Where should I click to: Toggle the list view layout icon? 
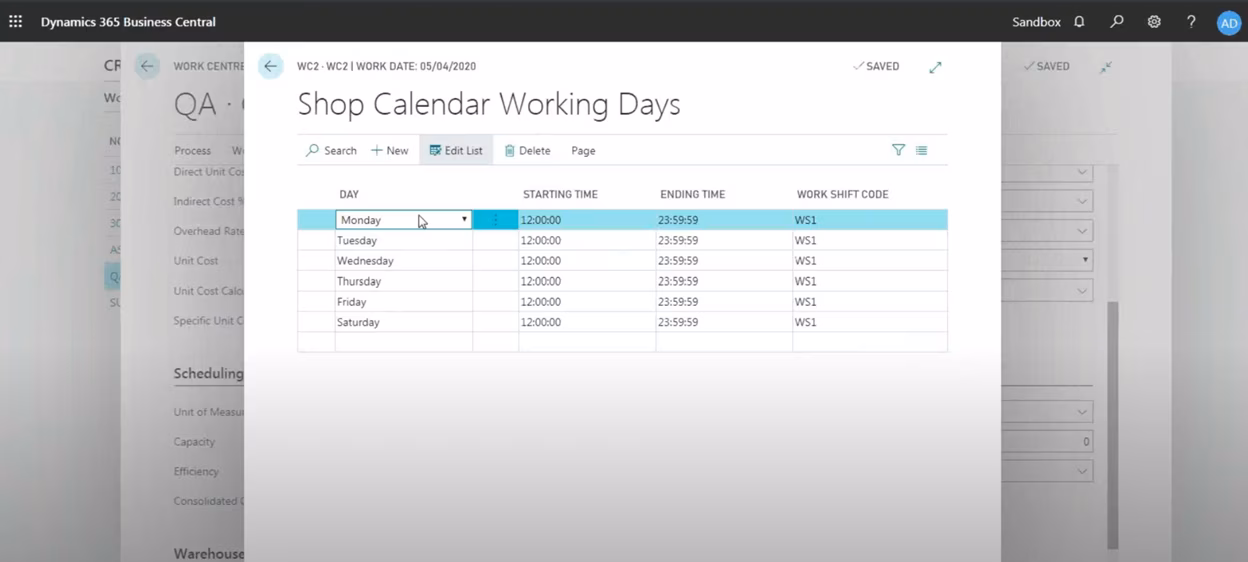click(x=921, y=150)
